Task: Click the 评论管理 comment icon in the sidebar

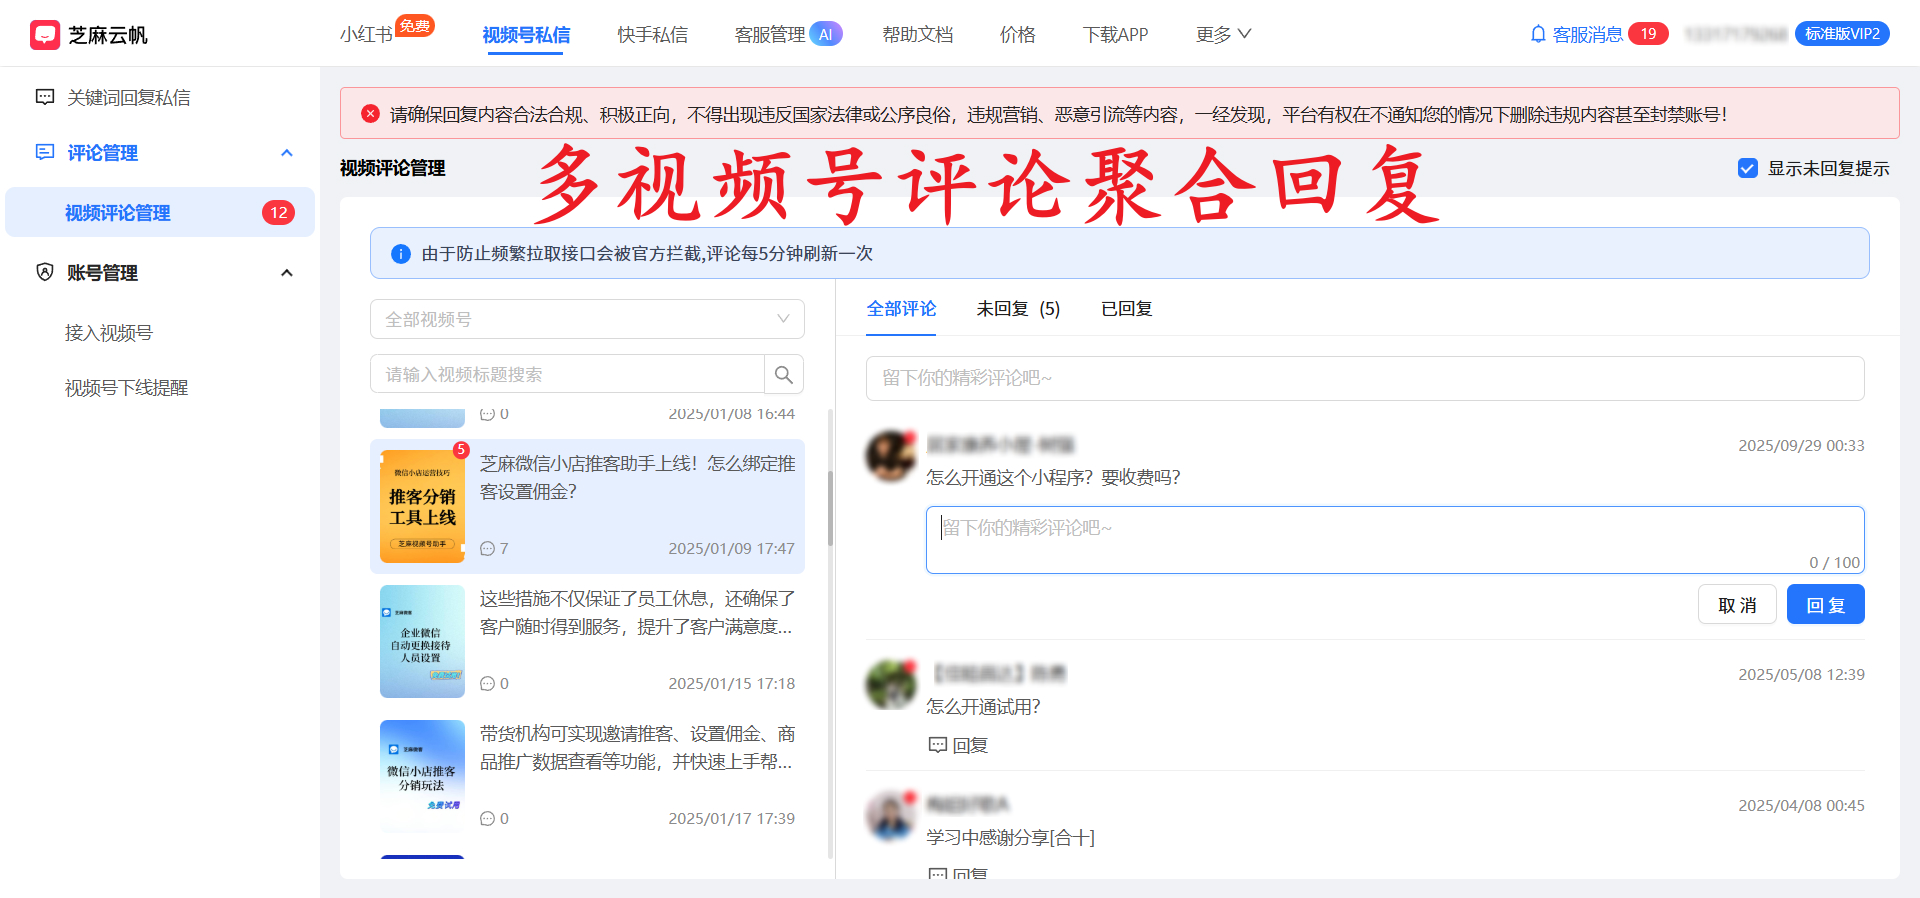Action: point(45,152)
